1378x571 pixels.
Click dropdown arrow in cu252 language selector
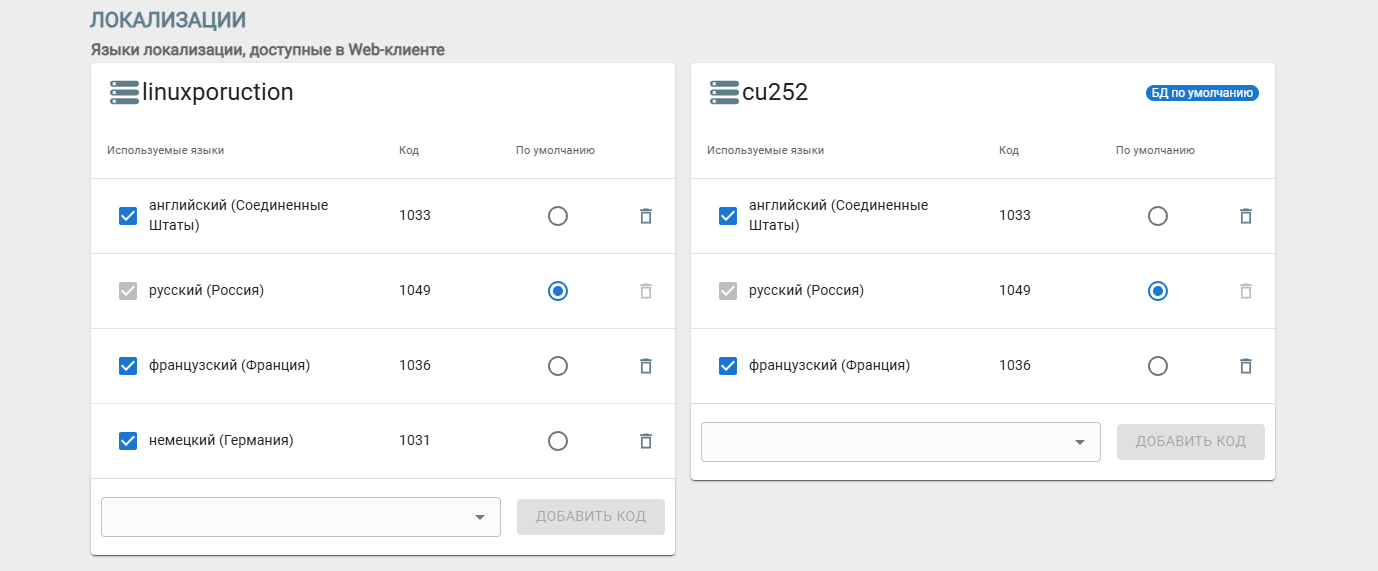[x=1079, y=442]
